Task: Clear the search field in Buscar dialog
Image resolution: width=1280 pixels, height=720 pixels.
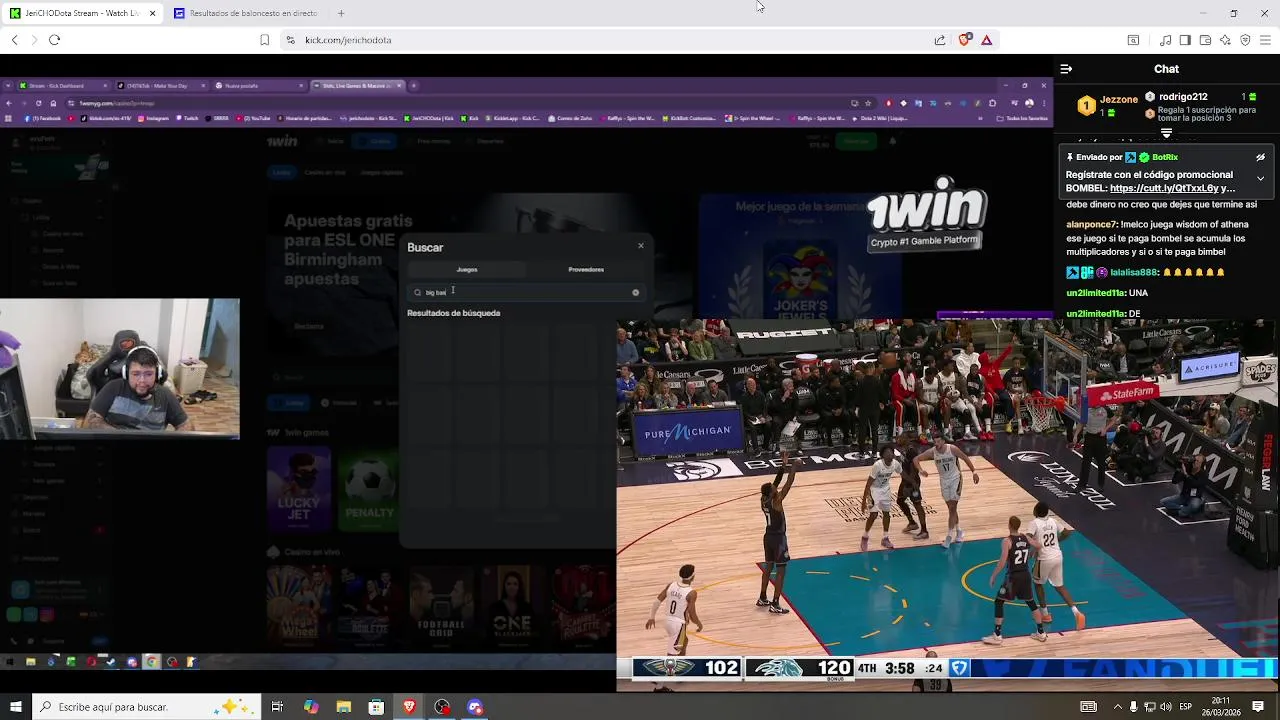Action: coord(635,292)
